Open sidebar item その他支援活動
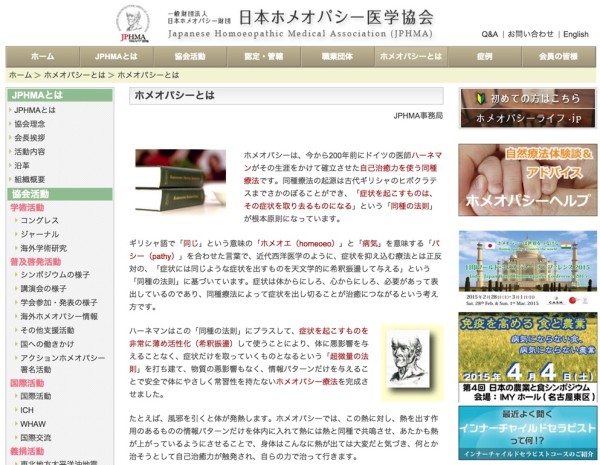 (x=47, y=330)
